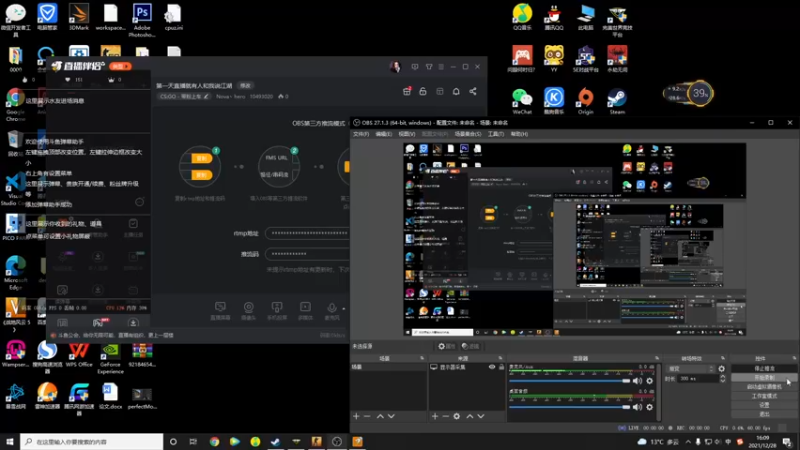Mute the 桌面音频 channel speaker icon
The width and height of the screenshot is (800, 450).
(x=637, y=407)
